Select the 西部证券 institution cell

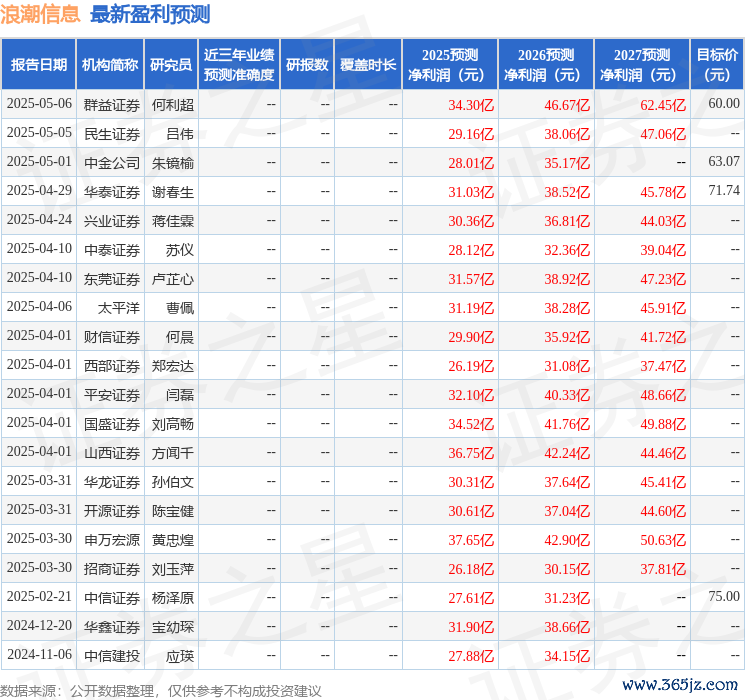coord(112,366)
